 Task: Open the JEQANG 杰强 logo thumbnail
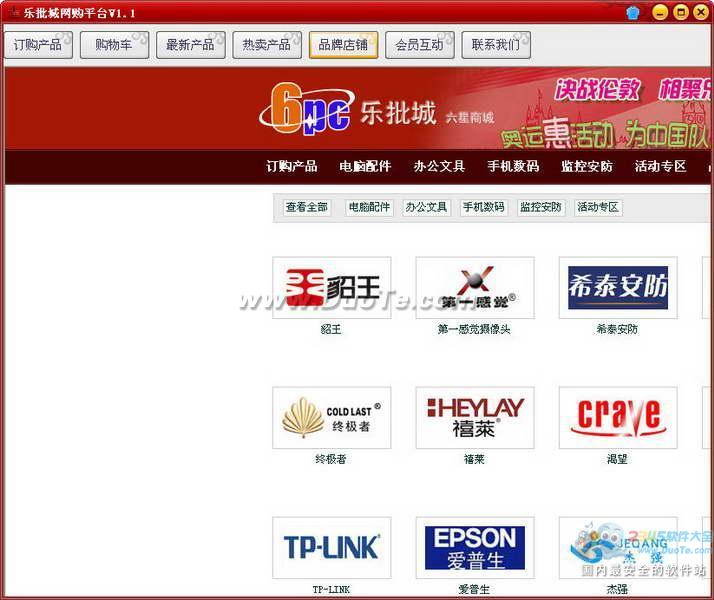618,548
